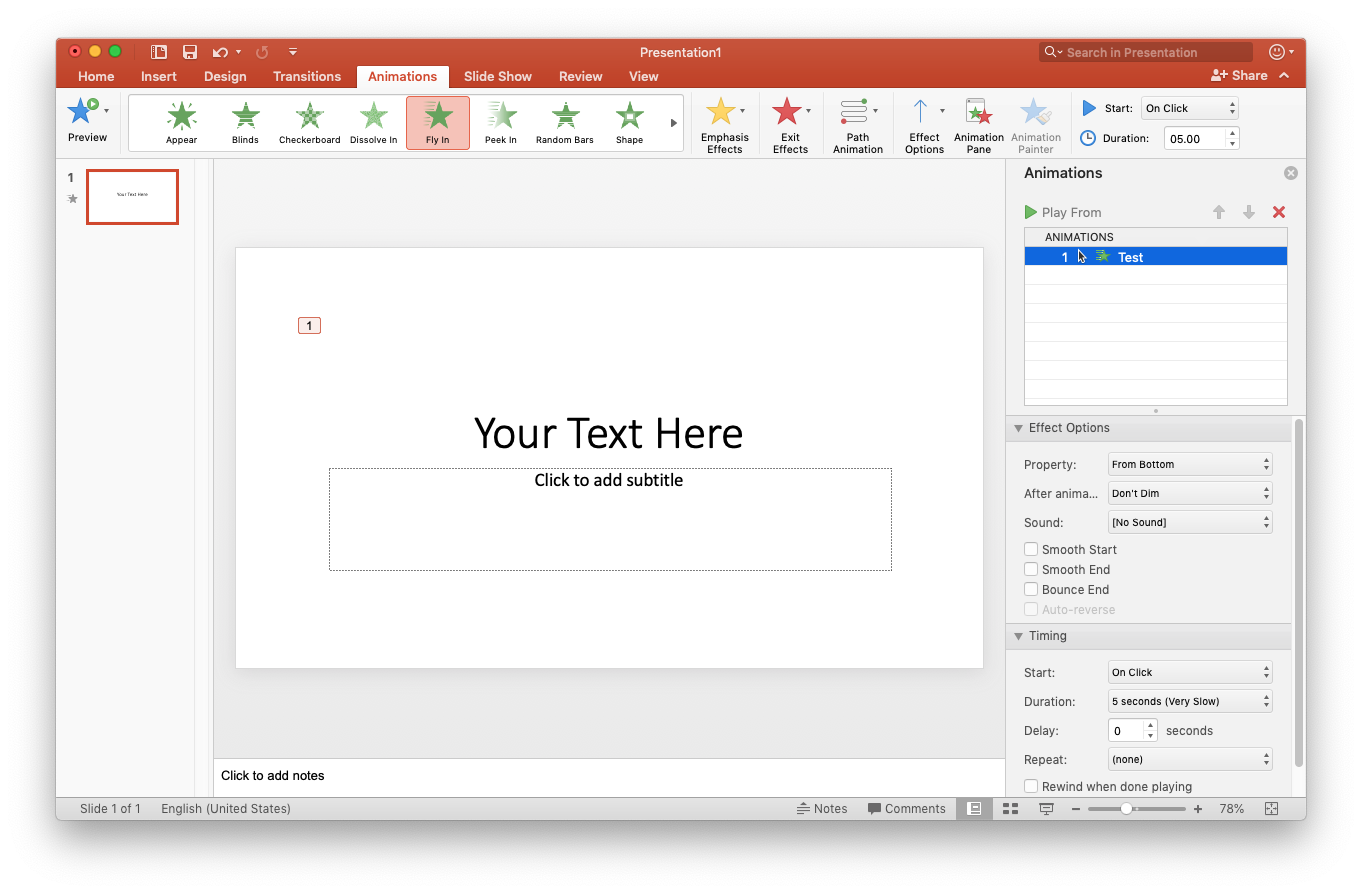This screenshot has height=894, width=1362.
Task: Check Rewind when done playing
Action: (x=1031, y=786)
